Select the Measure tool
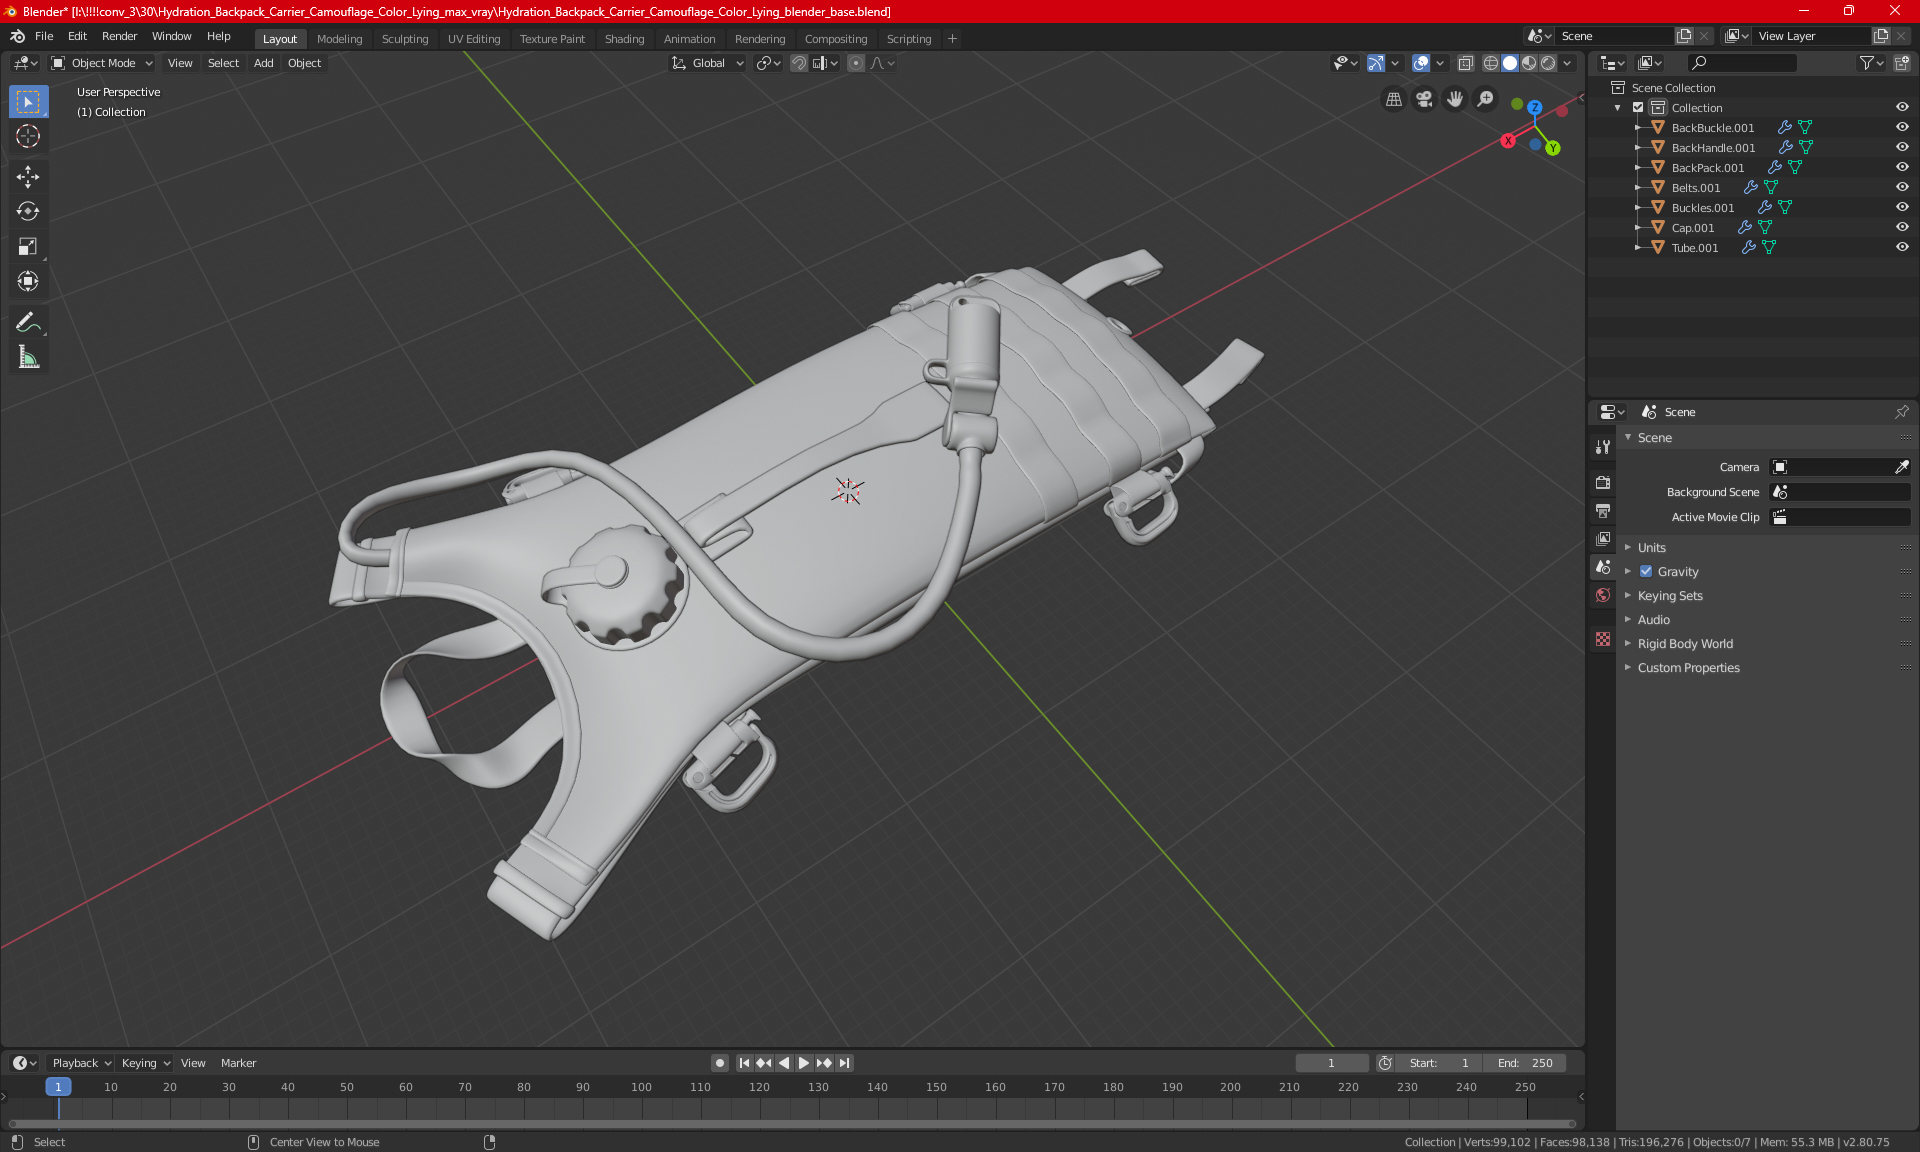Viewport: 1920px width, 1152px height. pyautogui.click(x=28, y=357)
